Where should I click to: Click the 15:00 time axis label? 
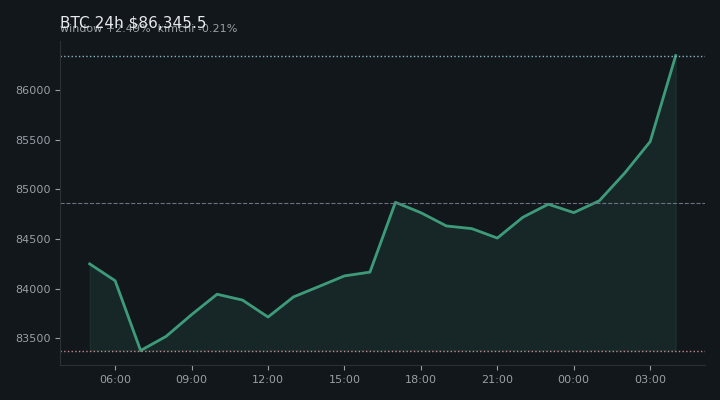click(x=344, y=380)
